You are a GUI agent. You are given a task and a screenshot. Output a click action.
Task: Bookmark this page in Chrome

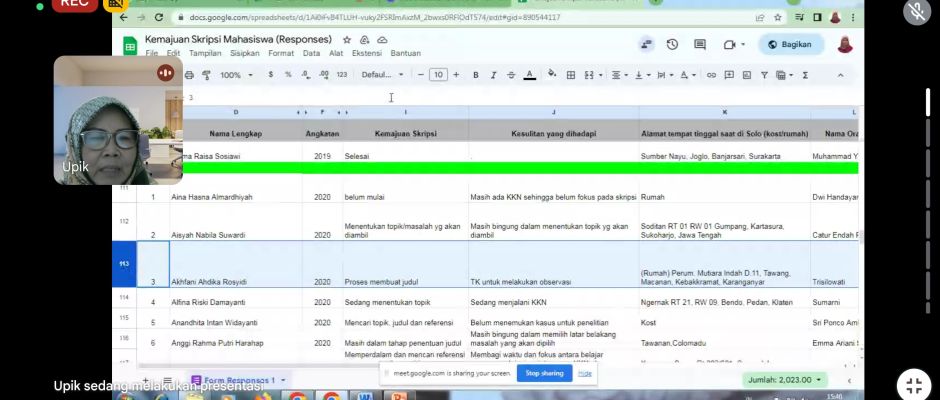click(x=777, y=17)
